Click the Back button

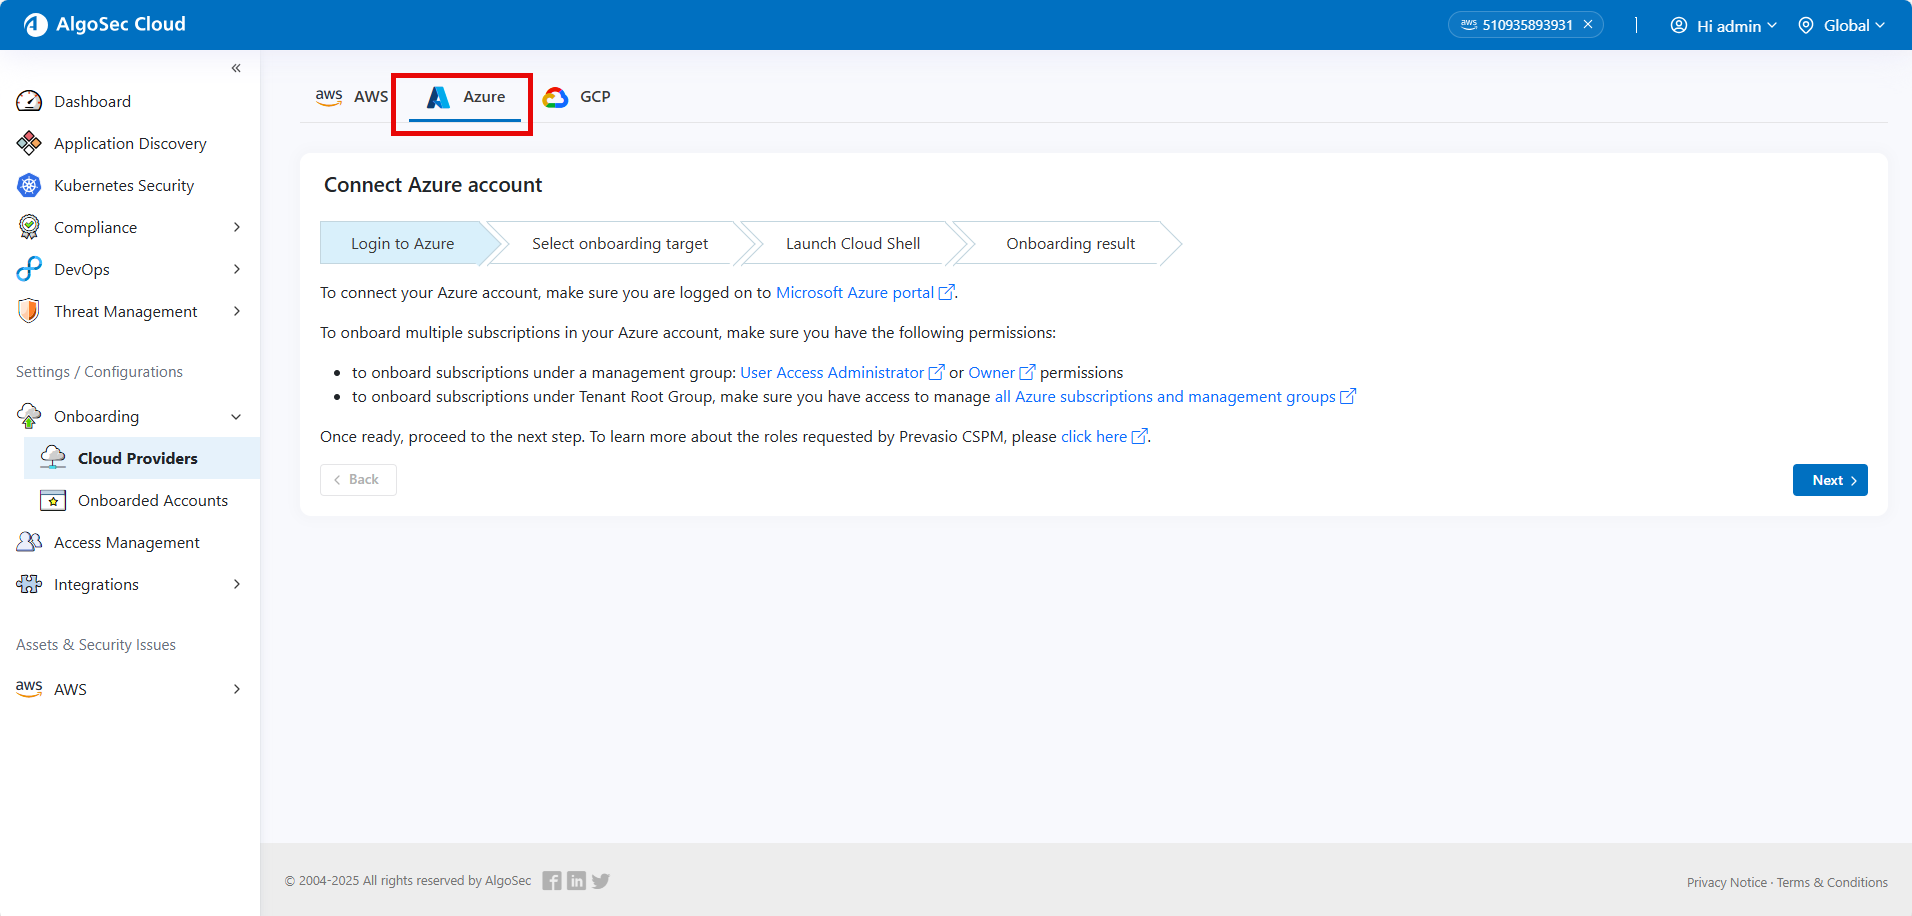(358, 480)
